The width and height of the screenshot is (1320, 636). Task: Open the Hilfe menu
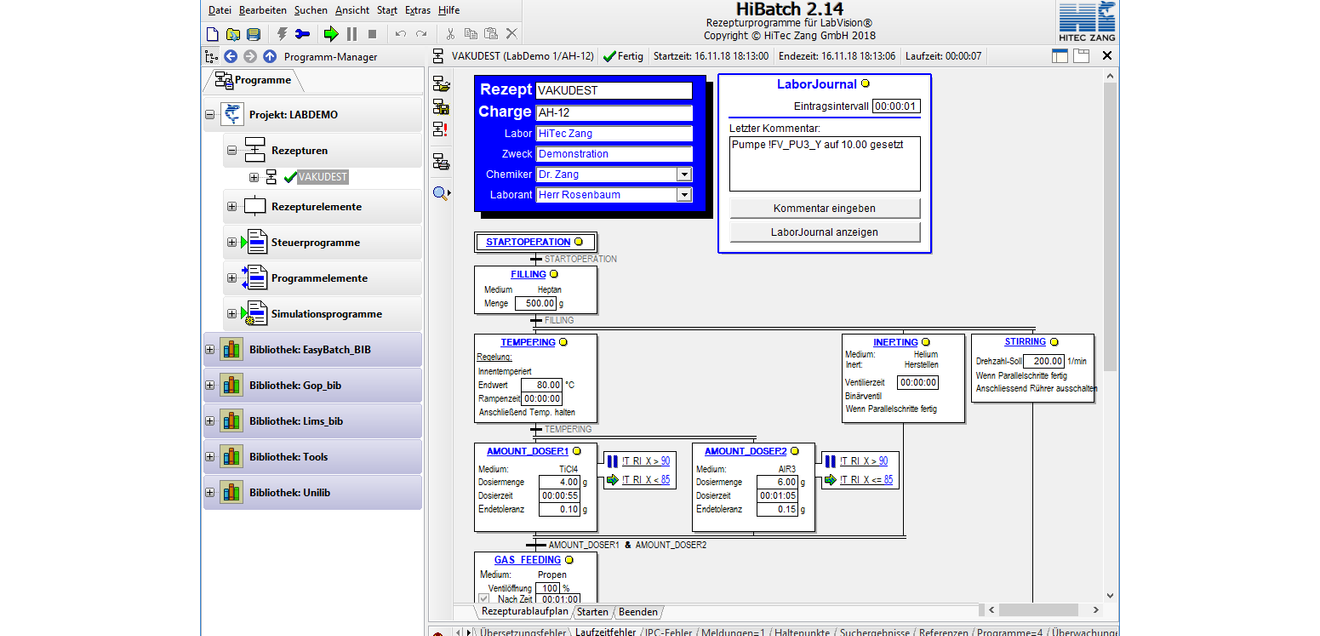point(449,10)
